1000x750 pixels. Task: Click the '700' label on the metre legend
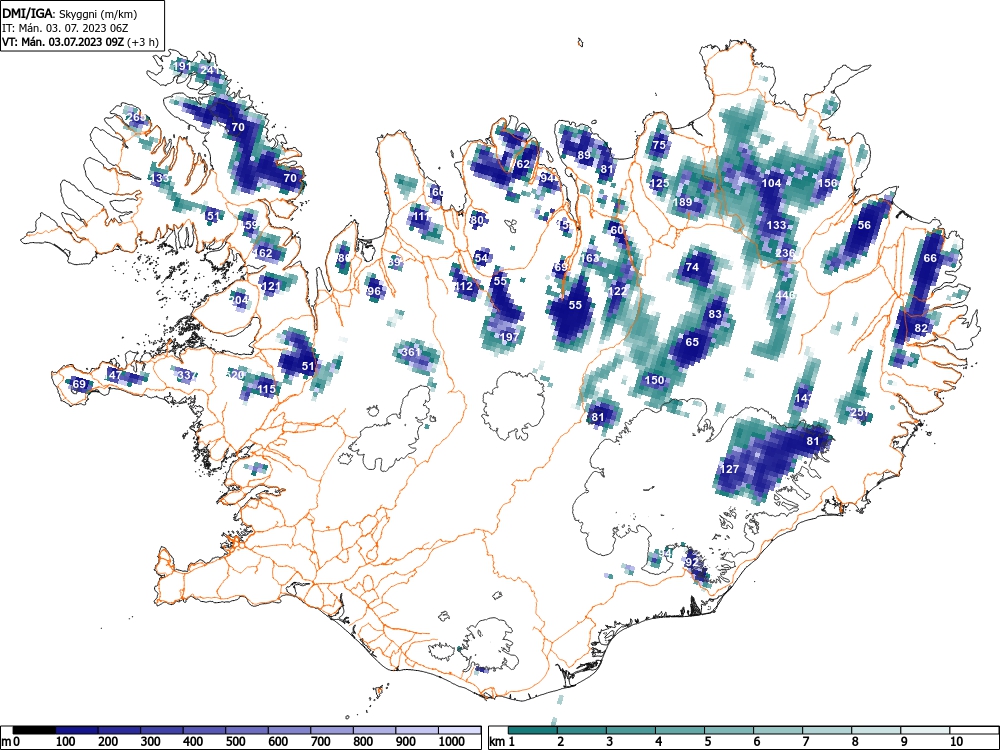click(x=321, y=742)
